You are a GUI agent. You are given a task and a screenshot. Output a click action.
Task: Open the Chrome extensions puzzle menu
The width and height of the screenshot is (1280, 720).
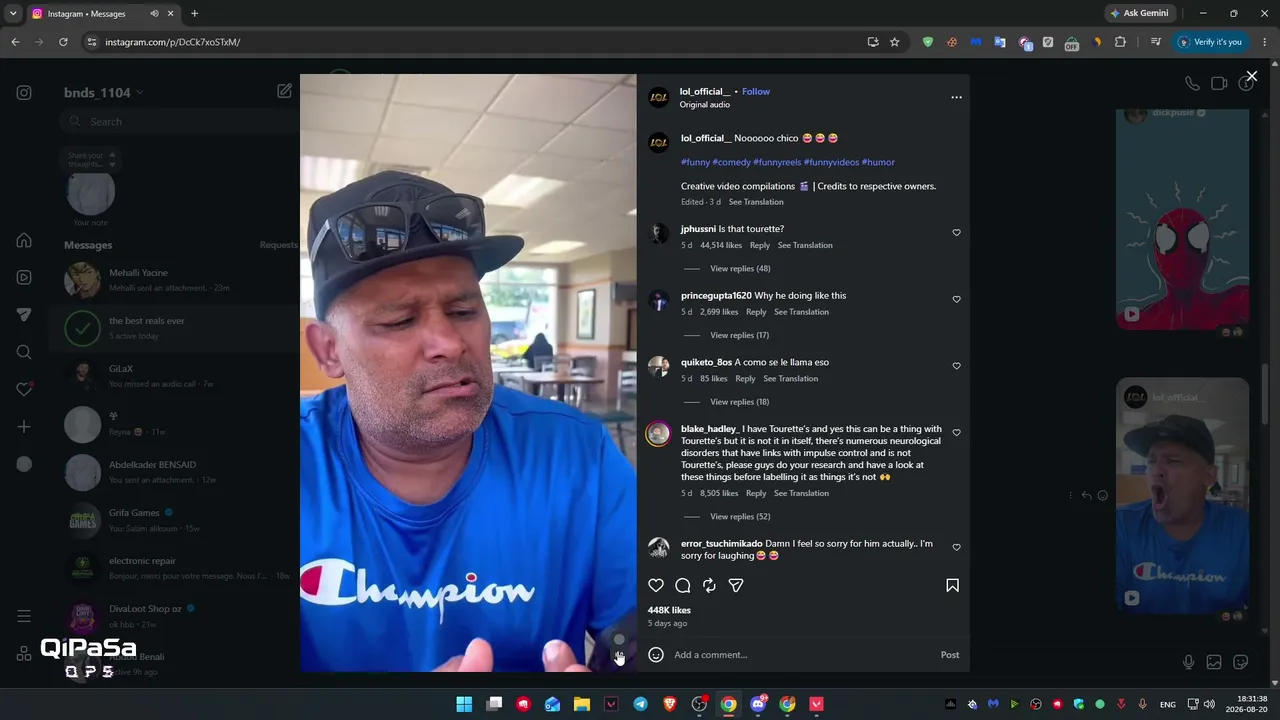click(x=1120, y=42)
